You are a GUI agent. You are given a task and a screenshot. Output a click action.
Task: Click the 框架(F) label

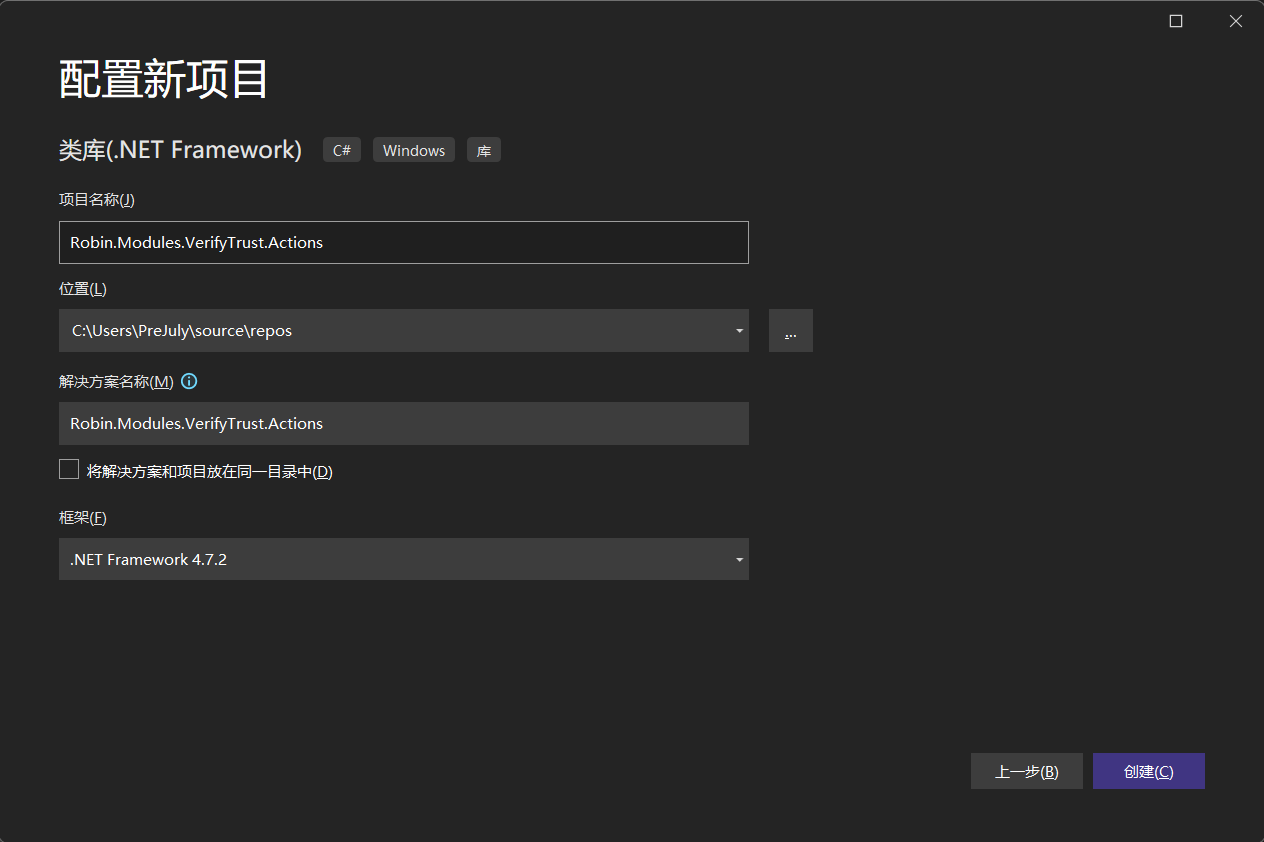tap(83, 518)
